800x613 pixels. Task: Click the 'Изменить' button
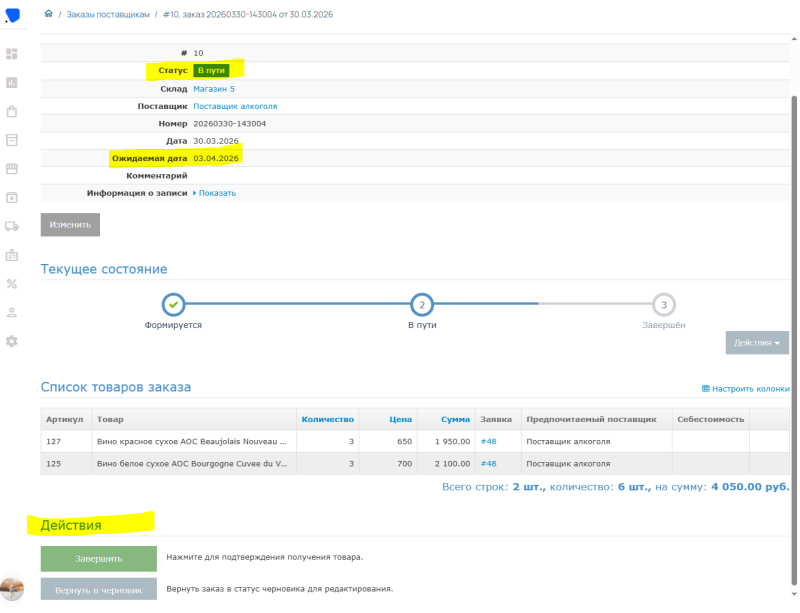(x=70, y=225)
